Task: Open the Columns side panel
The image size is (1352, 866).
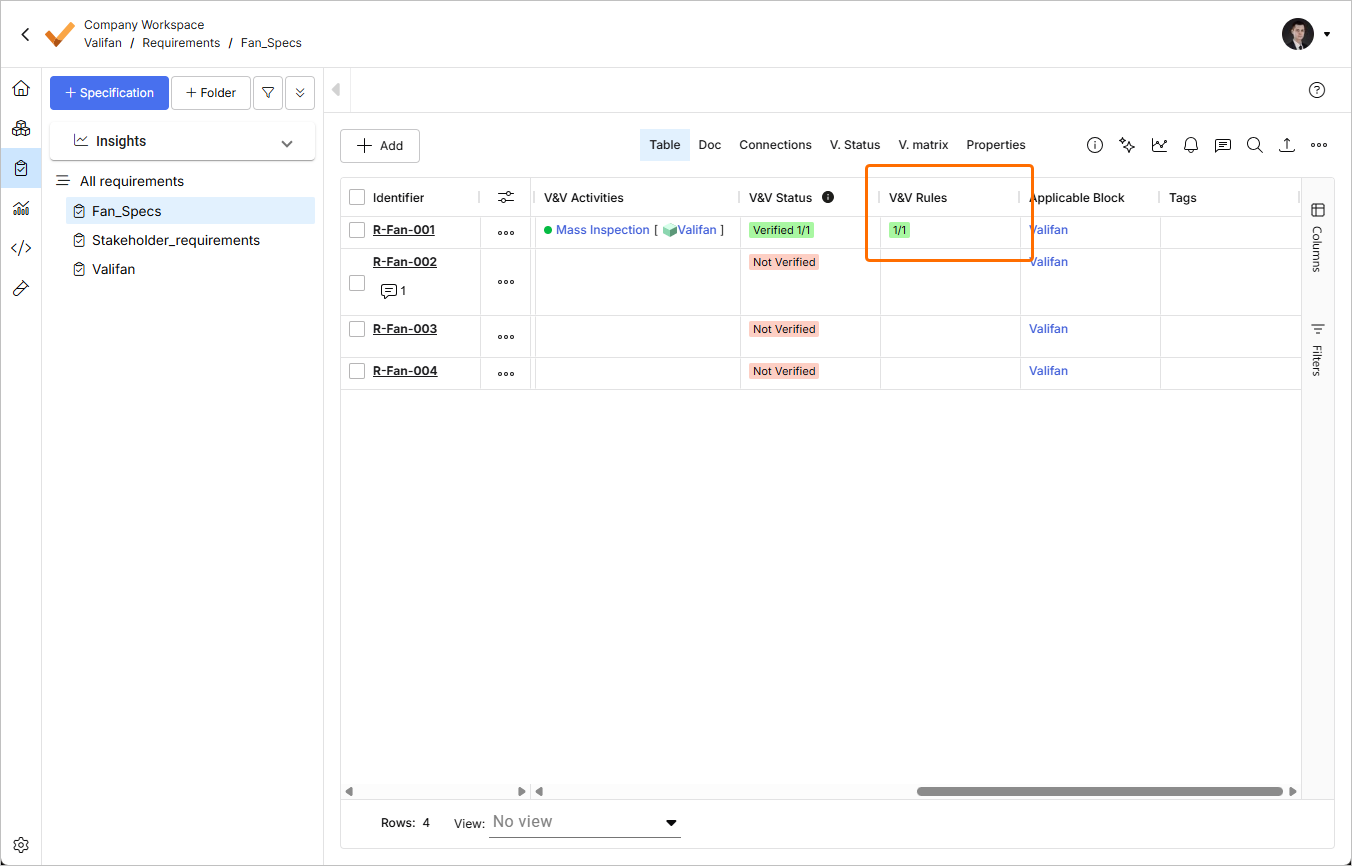Action: click(x=1317, y=237)
